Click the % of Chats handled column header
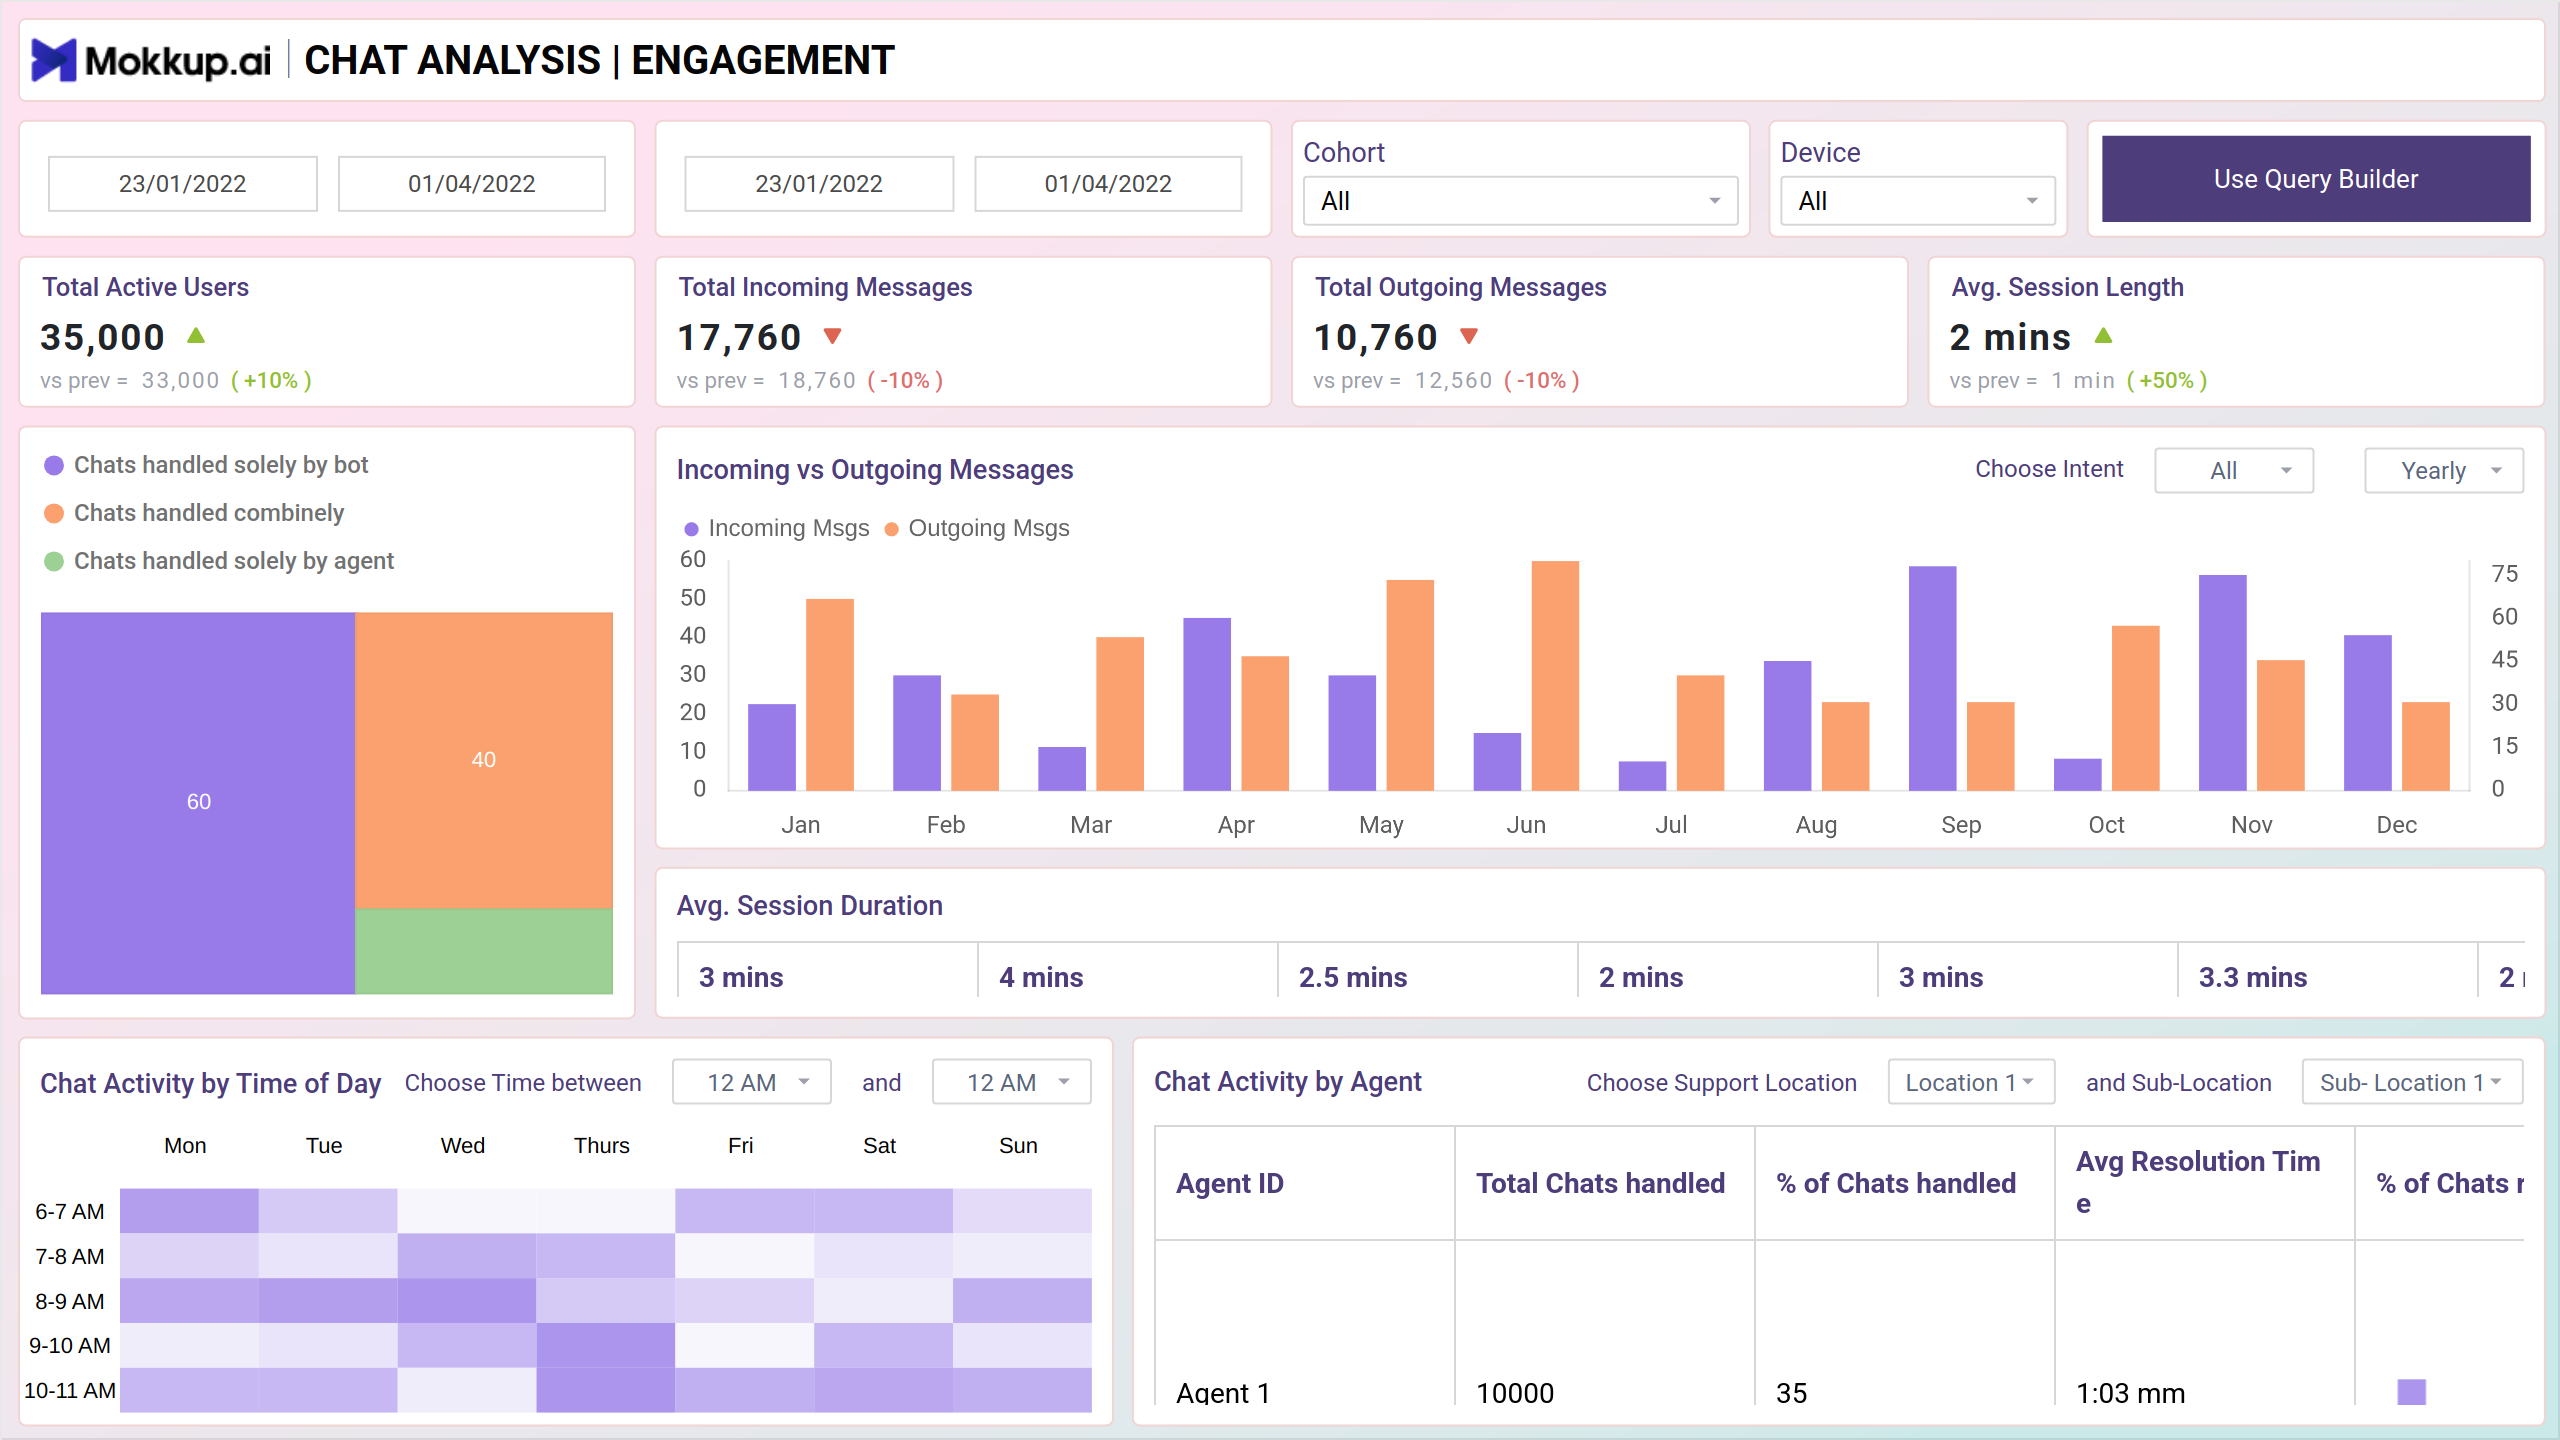Viewport: 2560px width, 1440px height. [x=1905, y=1183]
